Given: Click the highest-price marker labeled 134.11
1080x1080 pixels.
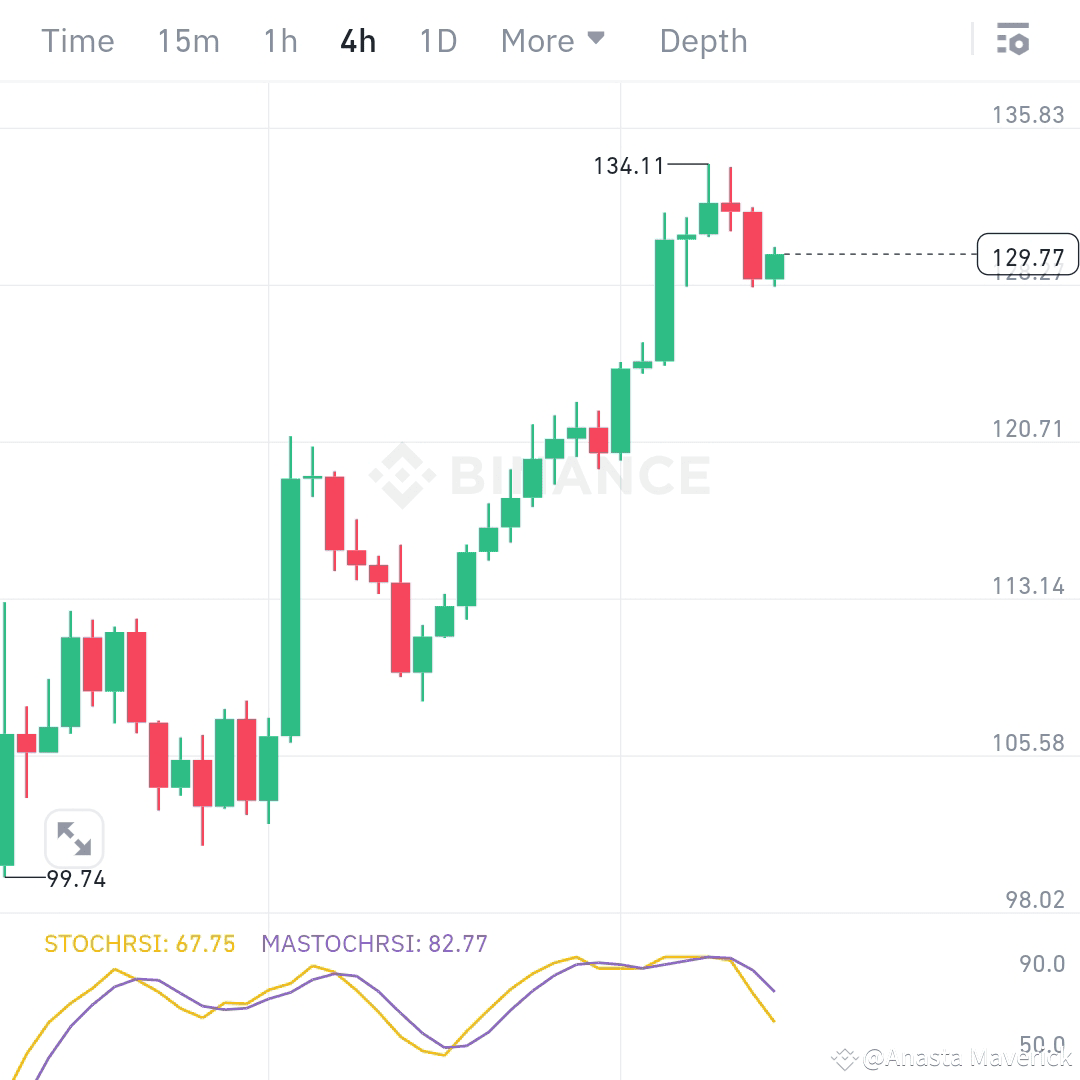Looking at the screenshot, I should pos(629,166).
